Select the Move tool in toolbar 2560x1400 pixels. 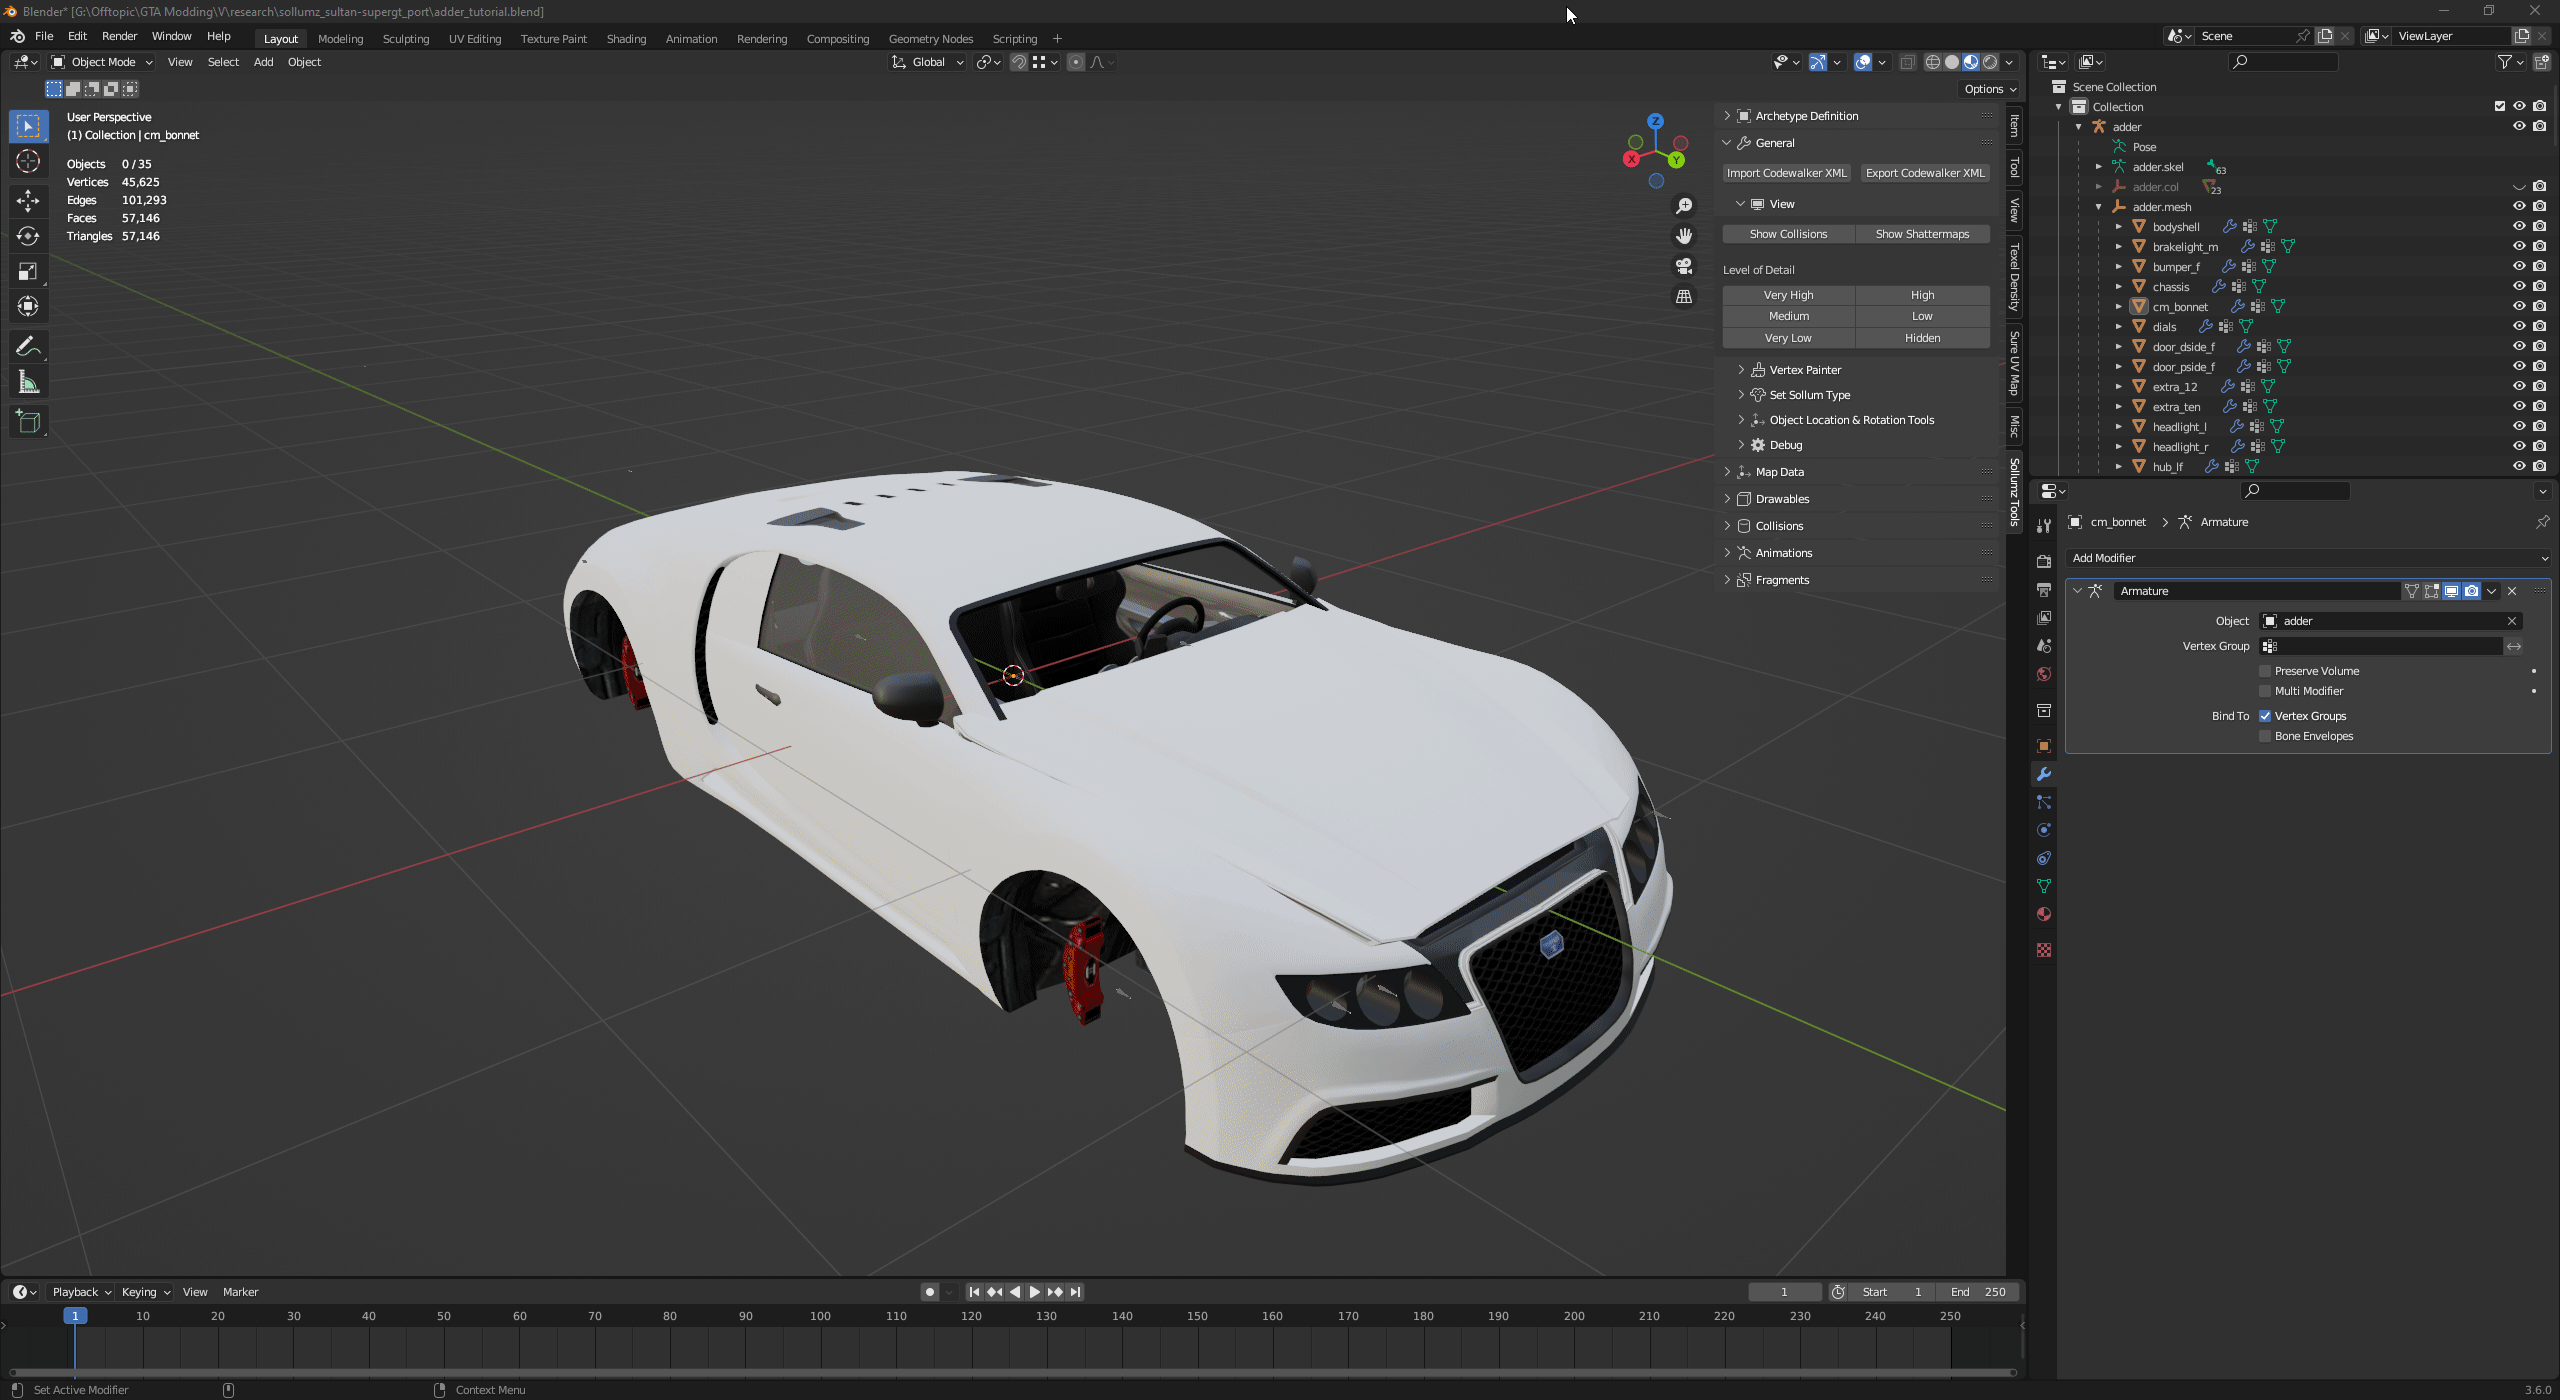[28, 200]
